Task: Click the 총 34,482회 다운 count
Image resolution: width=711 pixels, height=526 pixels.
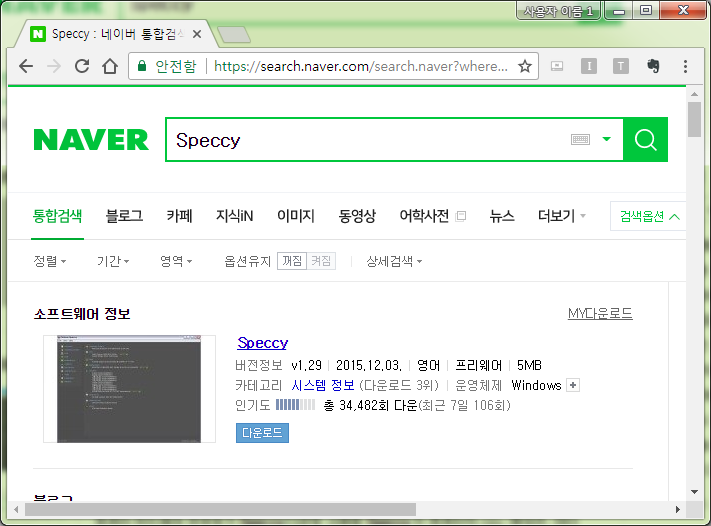Action: [370, 405]
